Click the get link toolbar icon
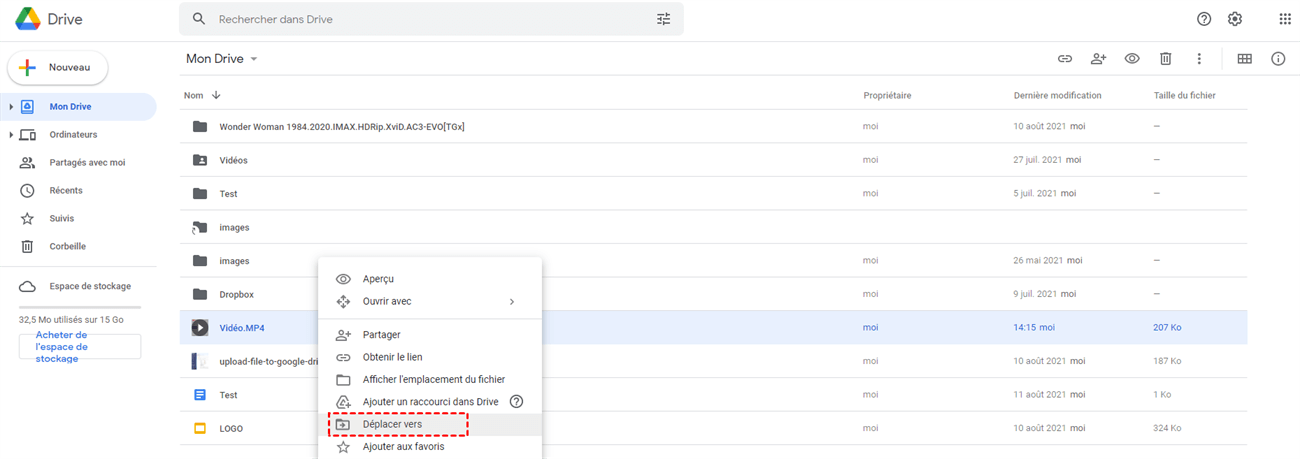This screenshot has width=1300, height=459. click(x=1065, y=59)
